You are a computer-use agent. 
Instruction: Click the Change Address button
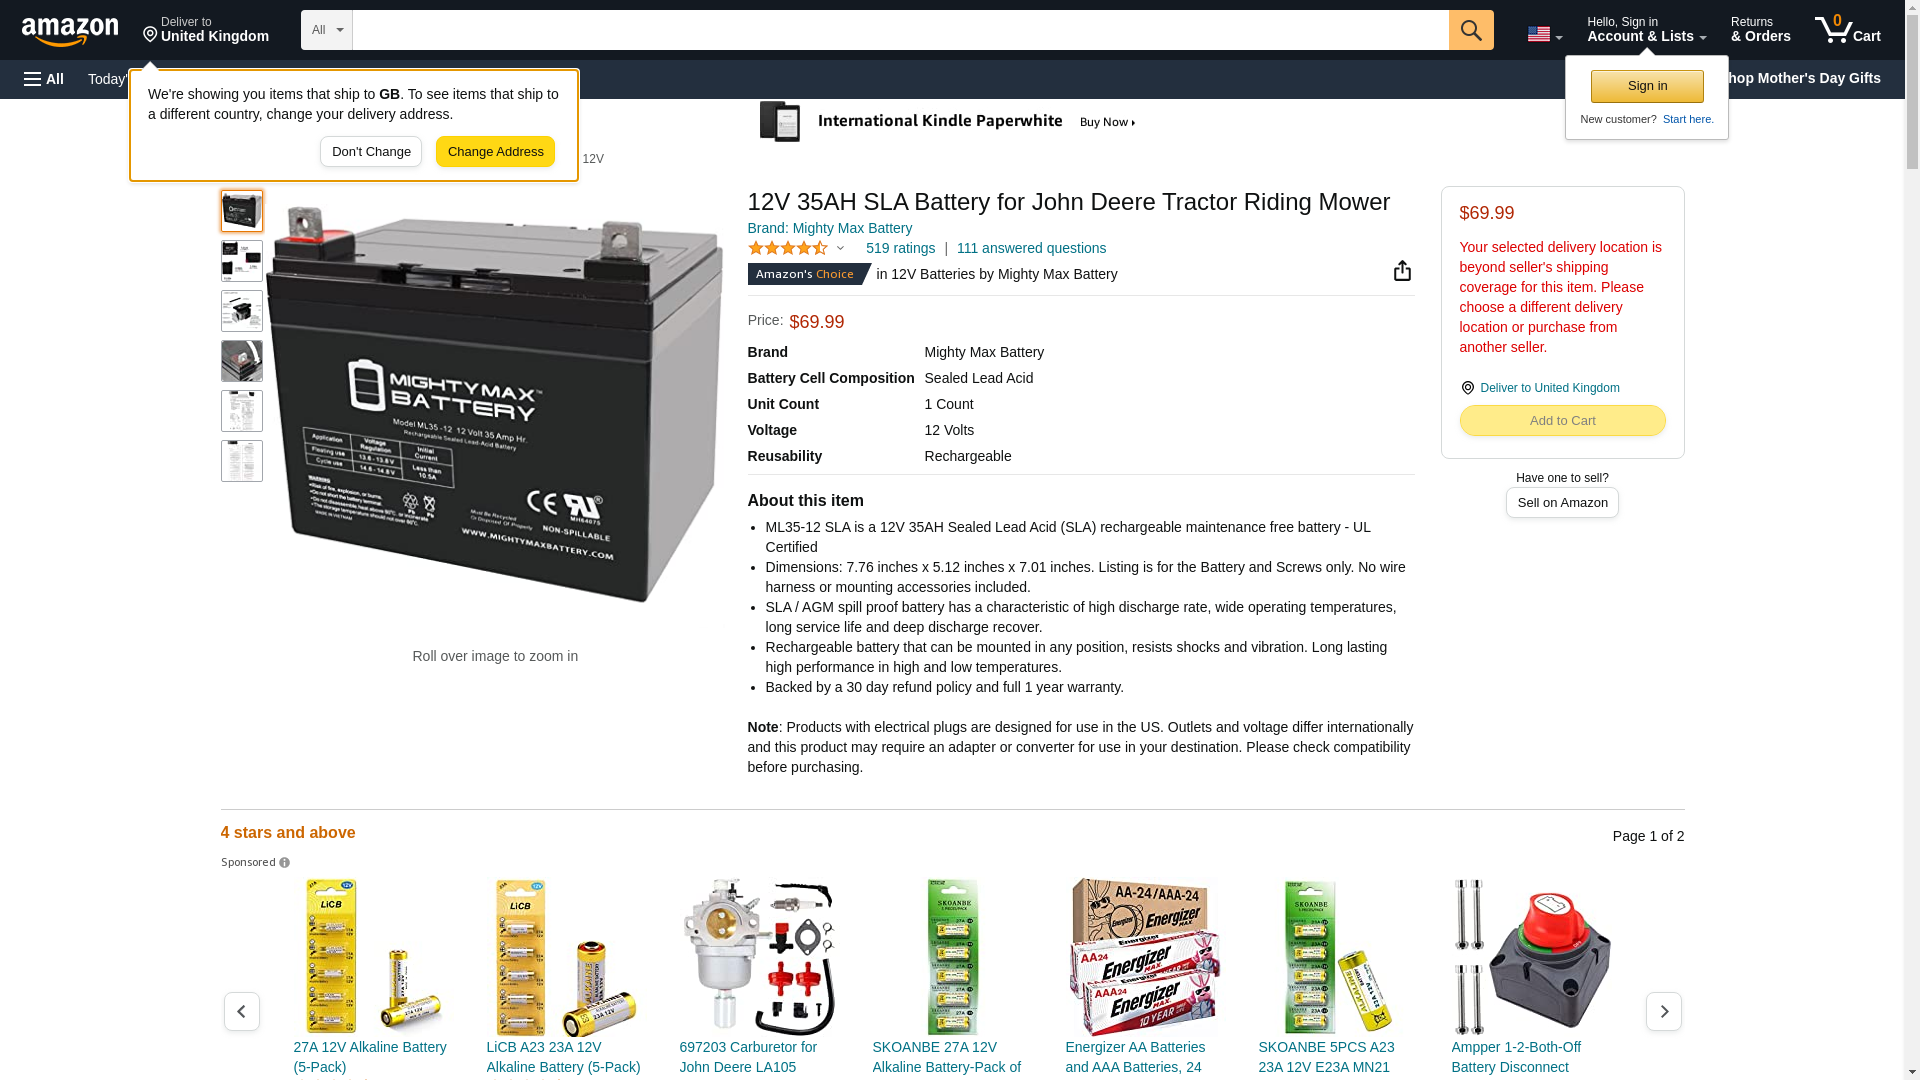pos(495,152)
